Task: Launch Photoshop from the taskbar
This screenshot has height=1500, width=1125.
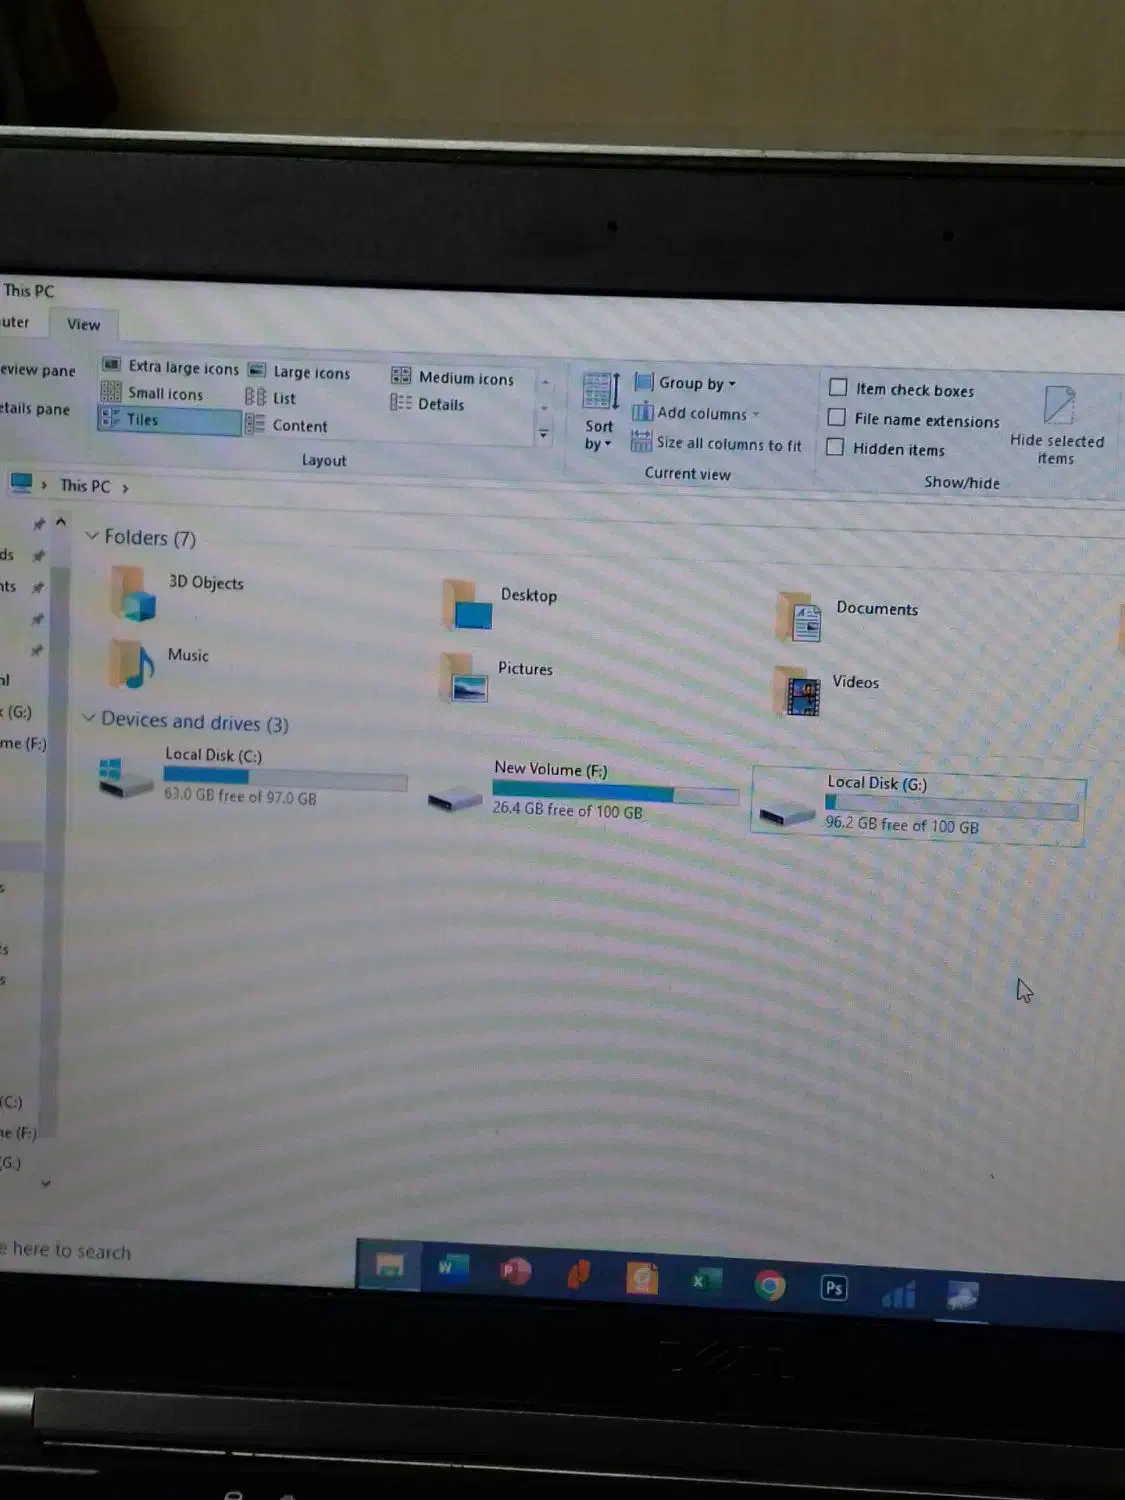Action: [833, 1288]
